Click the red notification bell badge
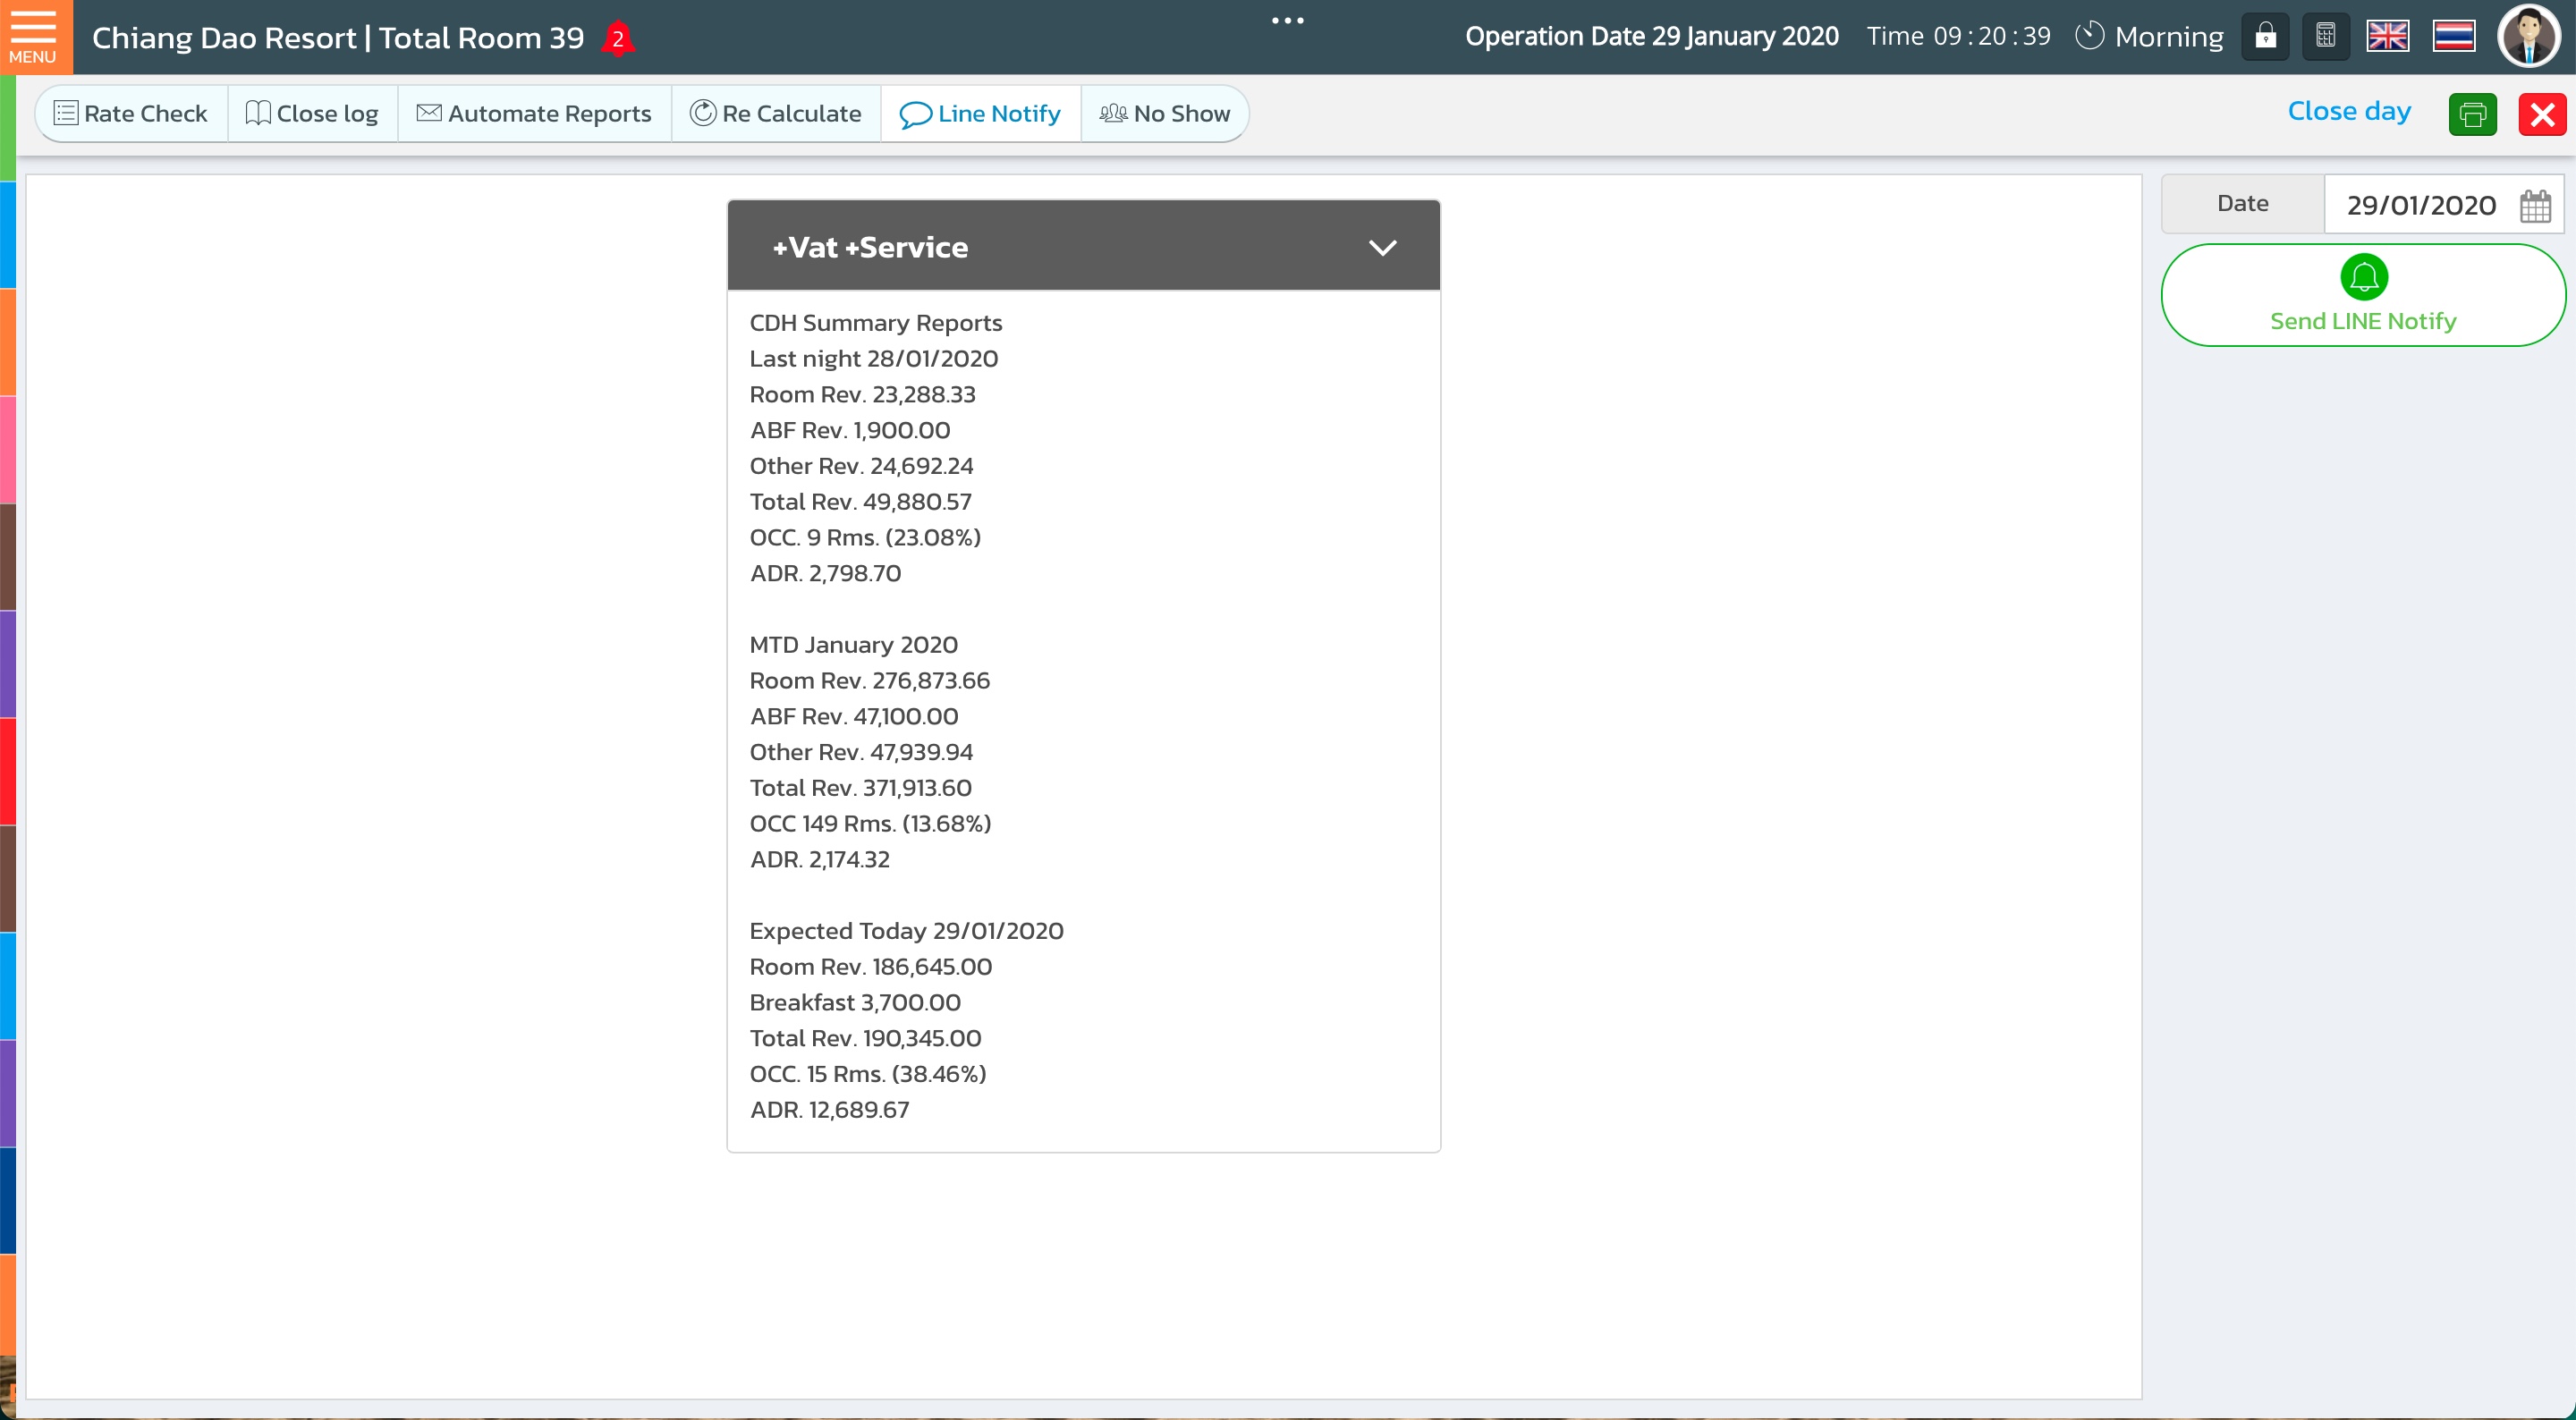2576x1420 pixels. coord(618,39)
